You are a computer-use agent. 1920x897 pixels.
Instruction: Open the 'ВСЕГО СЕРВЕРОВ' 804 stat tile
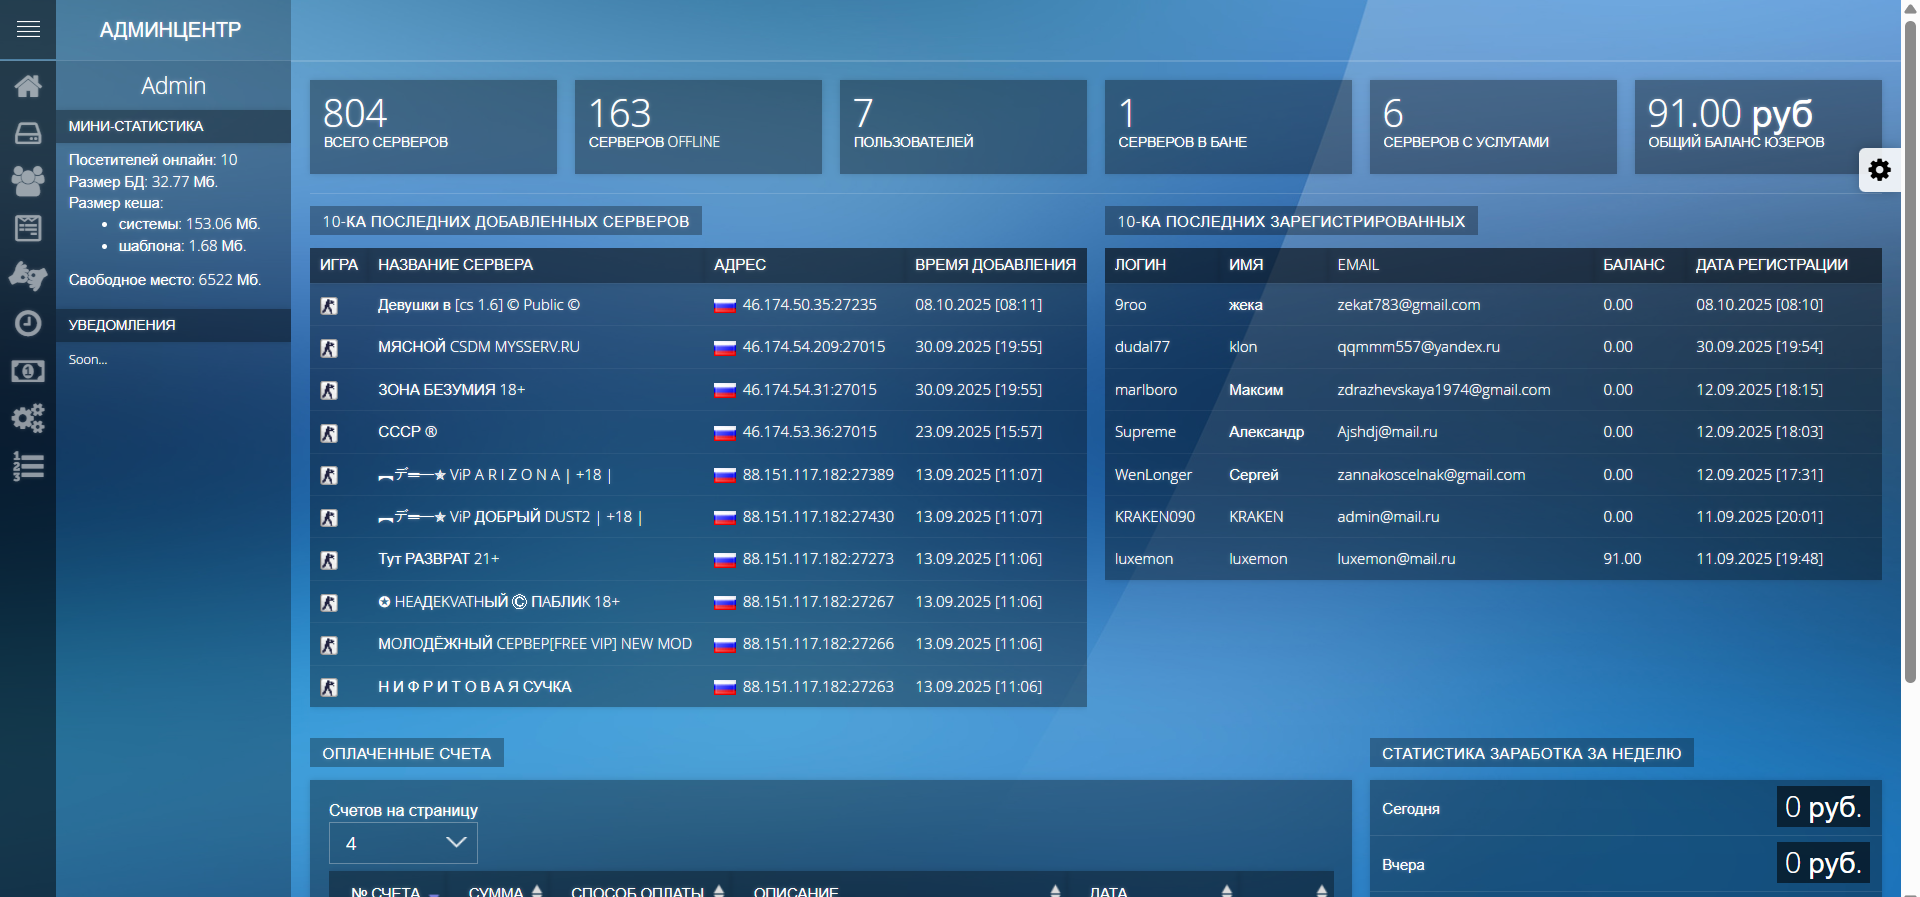(x=433, y=127)
